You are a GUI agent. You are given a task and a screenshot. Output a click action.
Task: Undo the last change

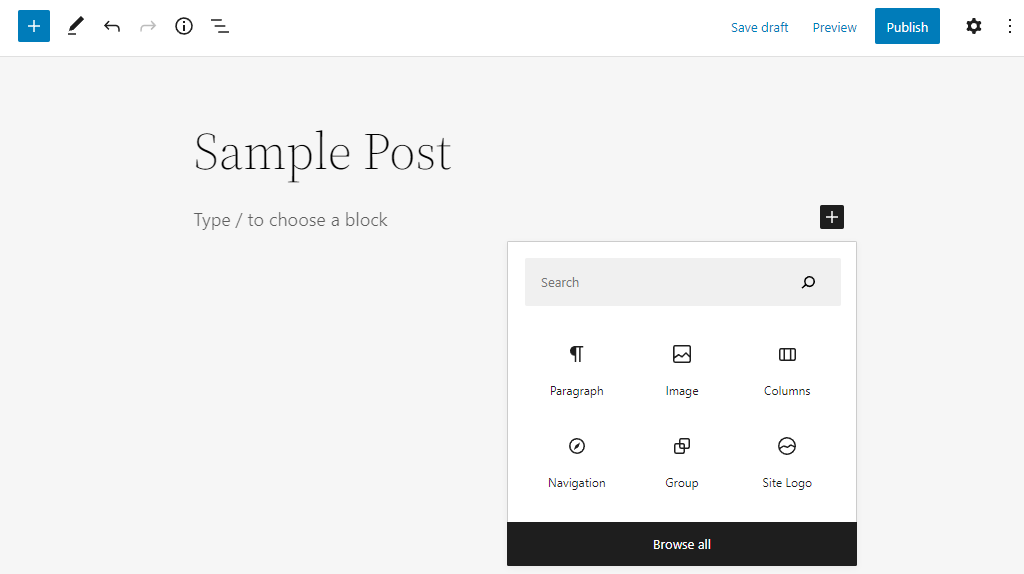tap(112, 27)
